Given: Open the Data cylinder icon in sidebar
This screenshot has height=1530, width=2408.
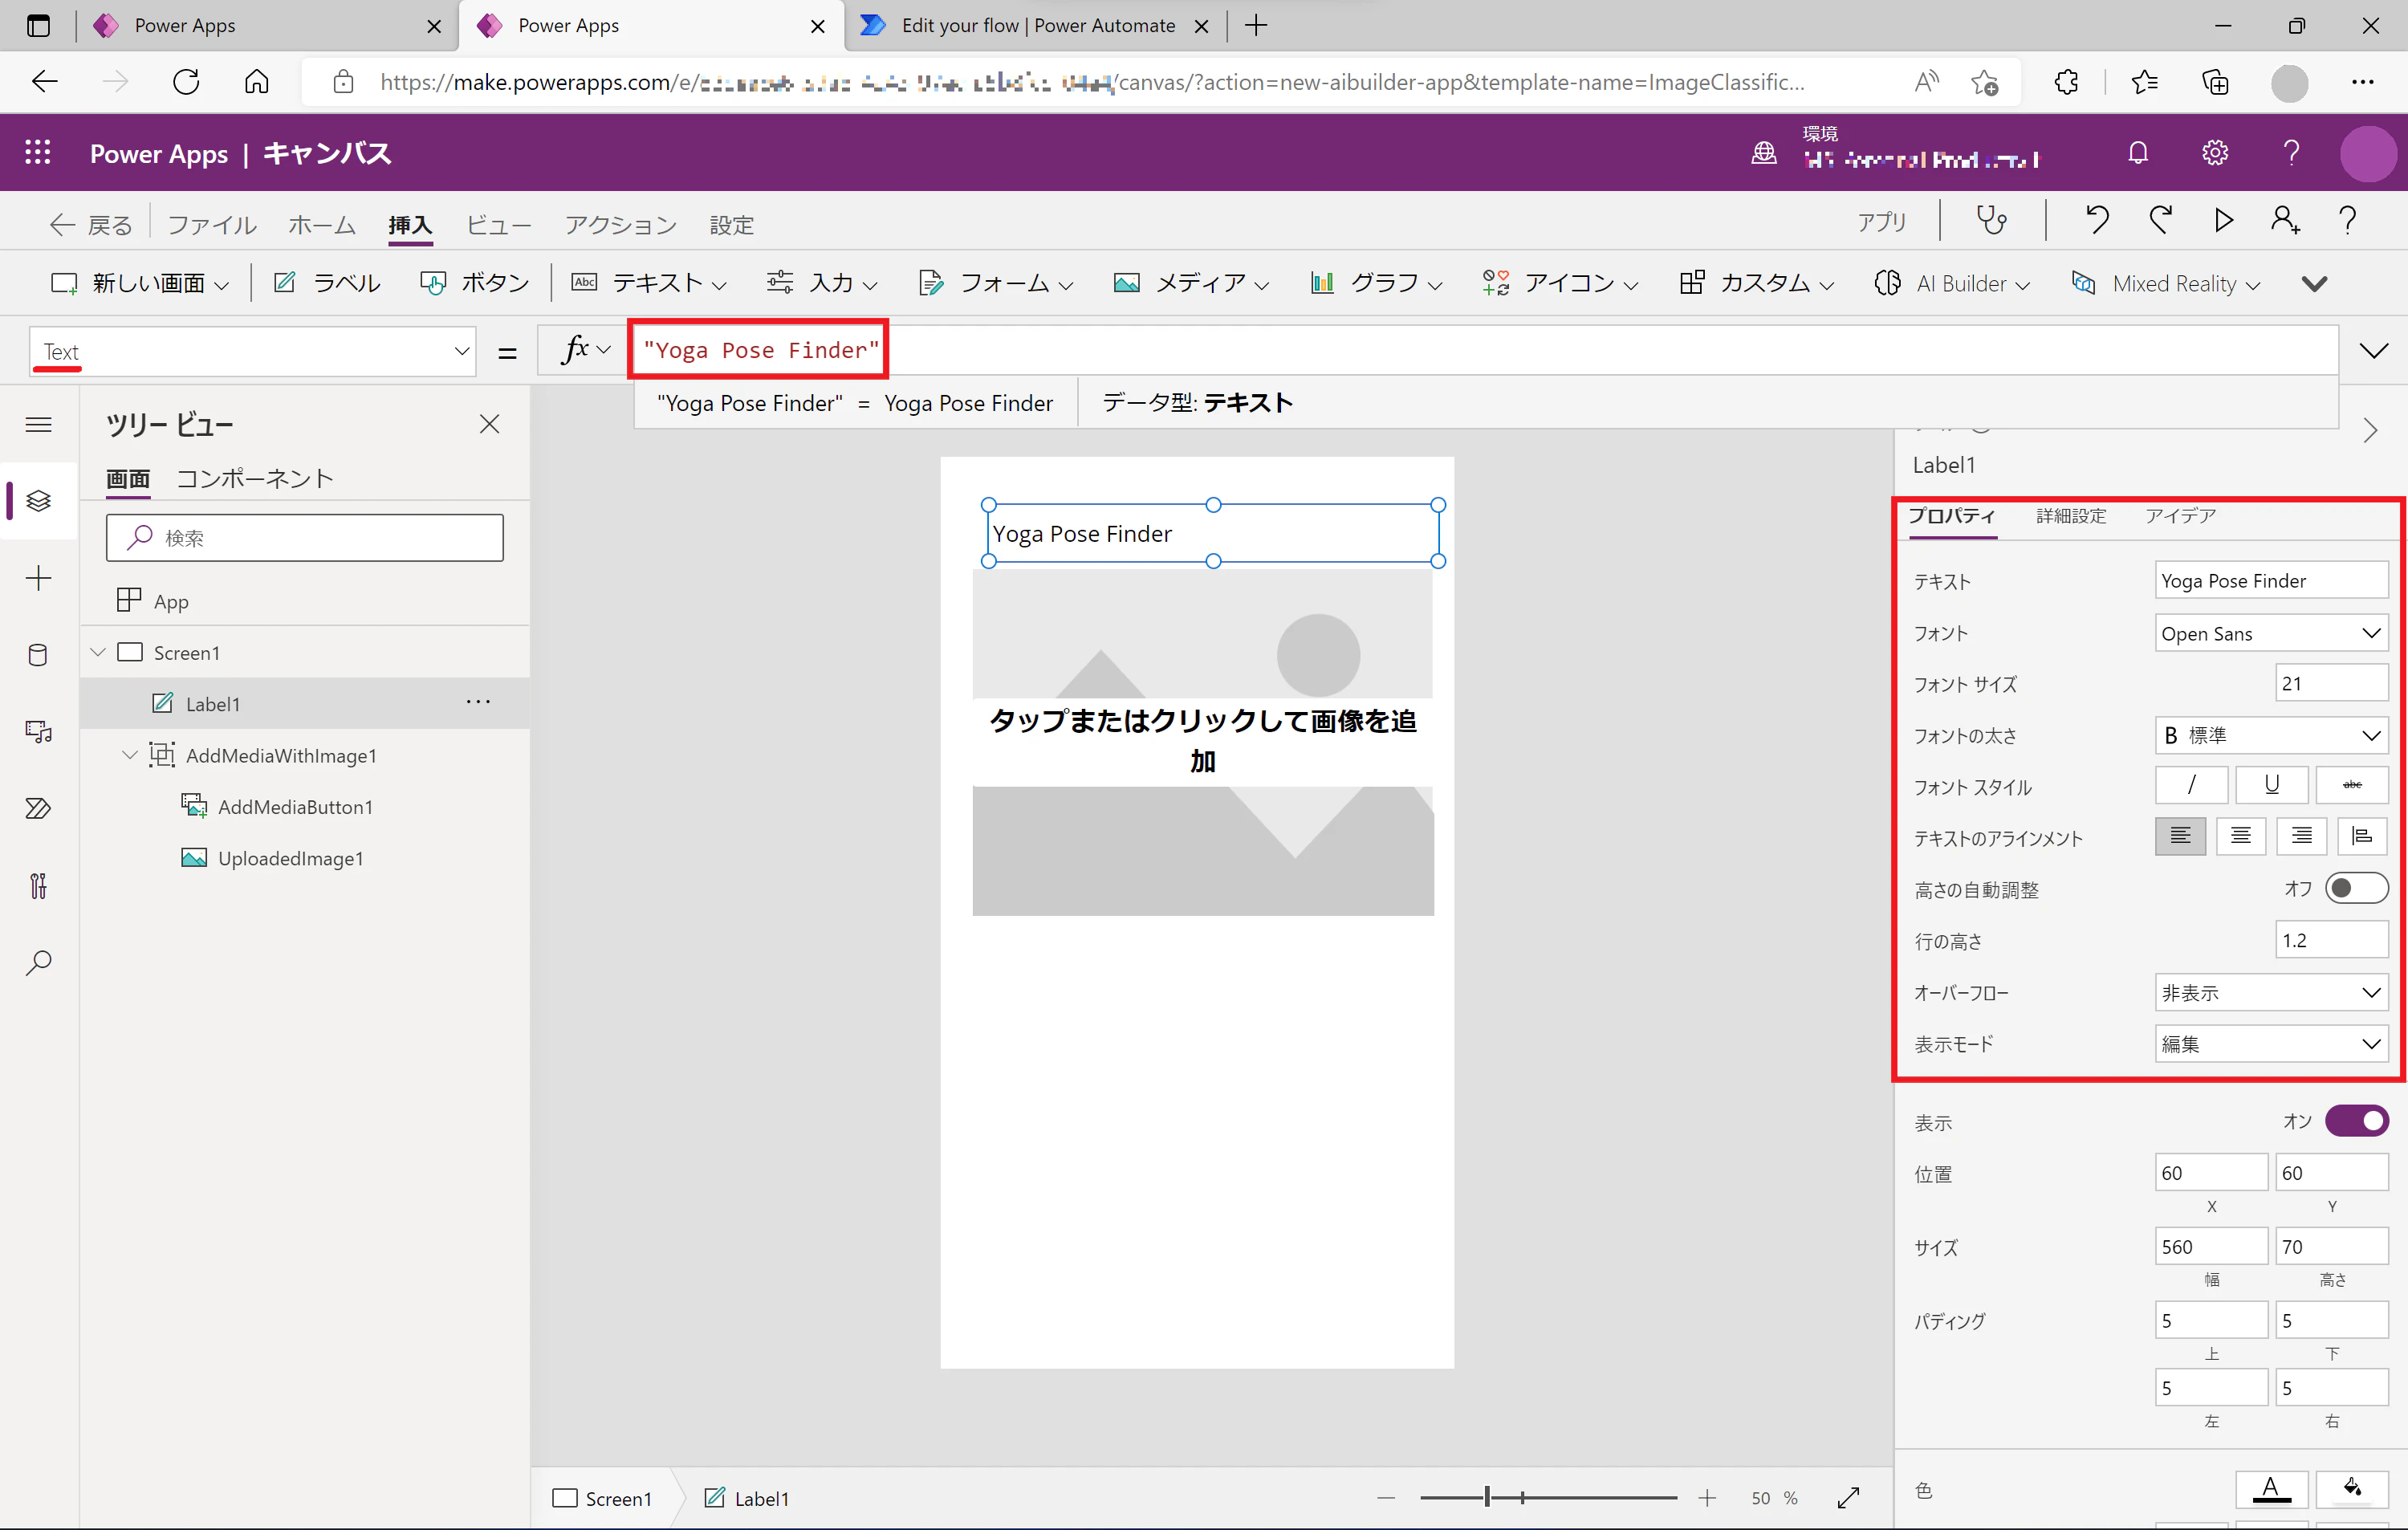Looking at the screenshot, I should [x=38, y=655].
